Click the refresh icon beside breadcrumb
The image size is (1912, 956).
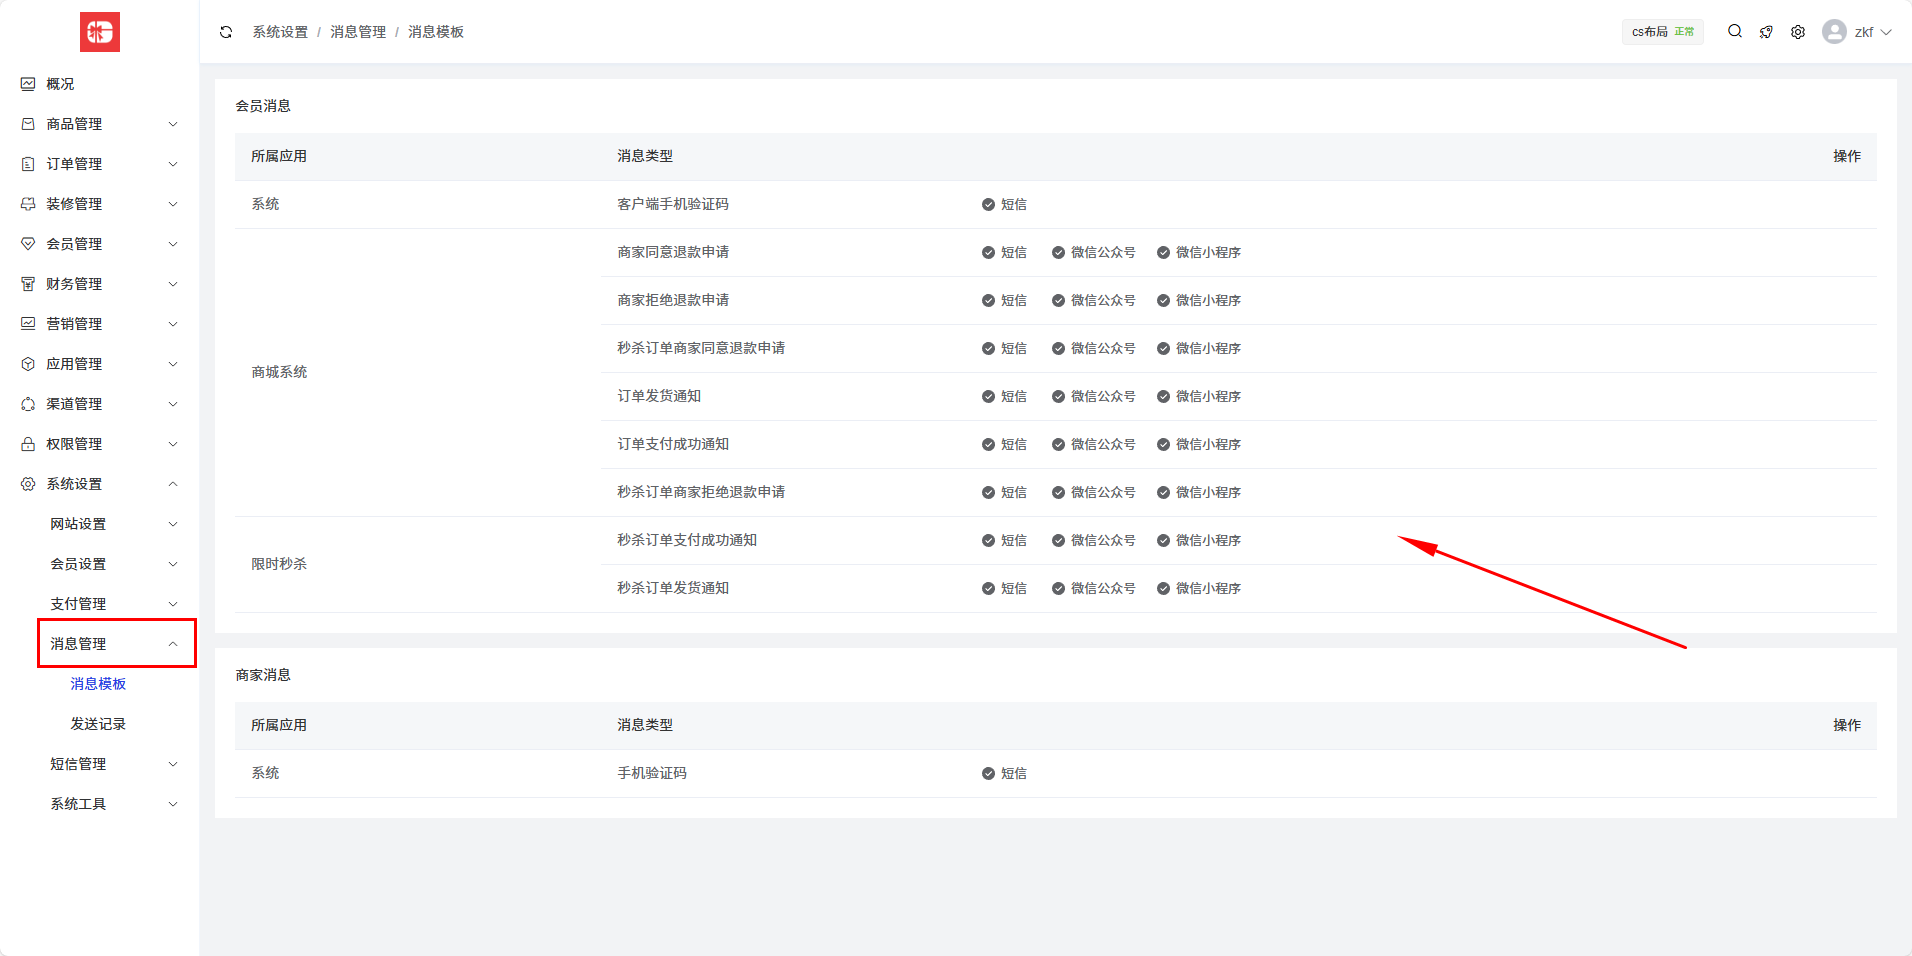pos(226,32)
